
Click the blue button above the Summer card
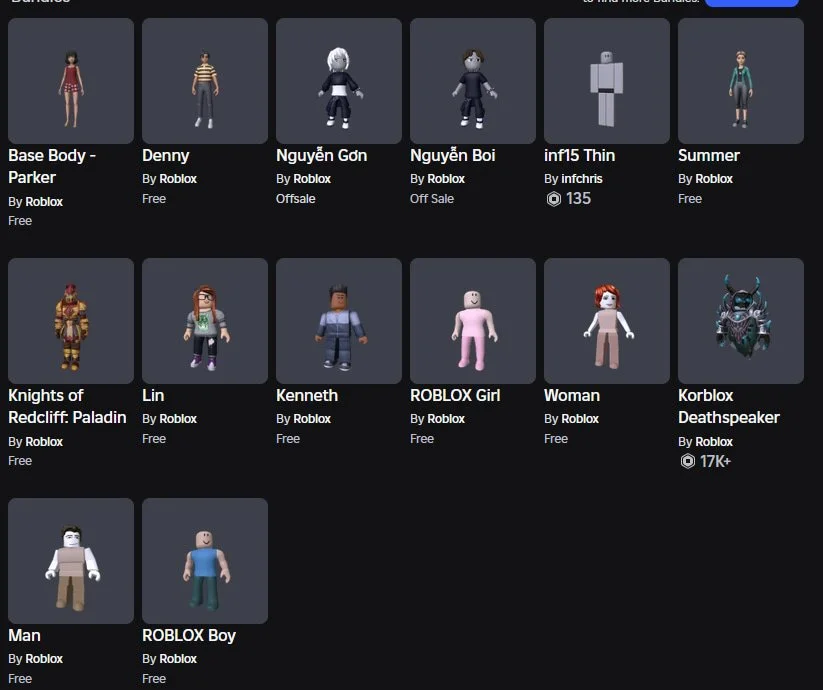tap(752, 3)
